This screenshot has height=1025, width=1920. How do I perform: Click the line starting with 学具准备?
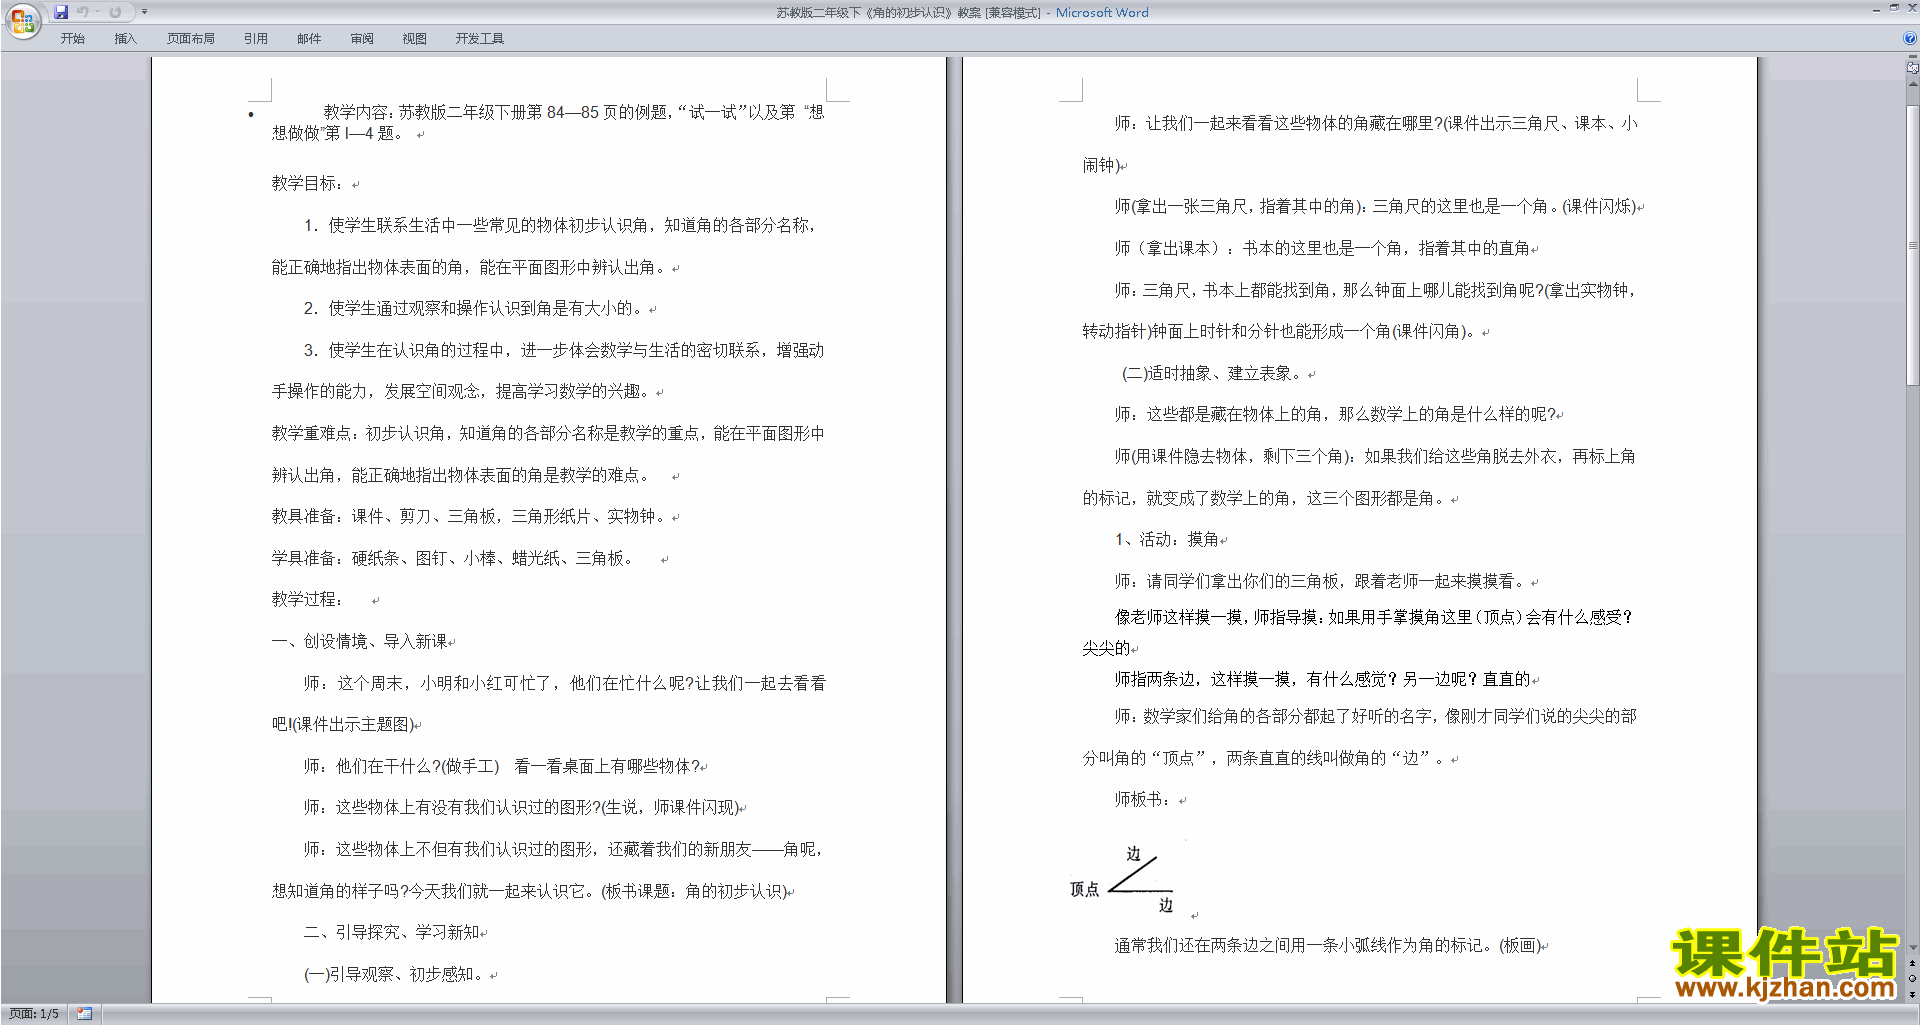(x=452, y=558)
